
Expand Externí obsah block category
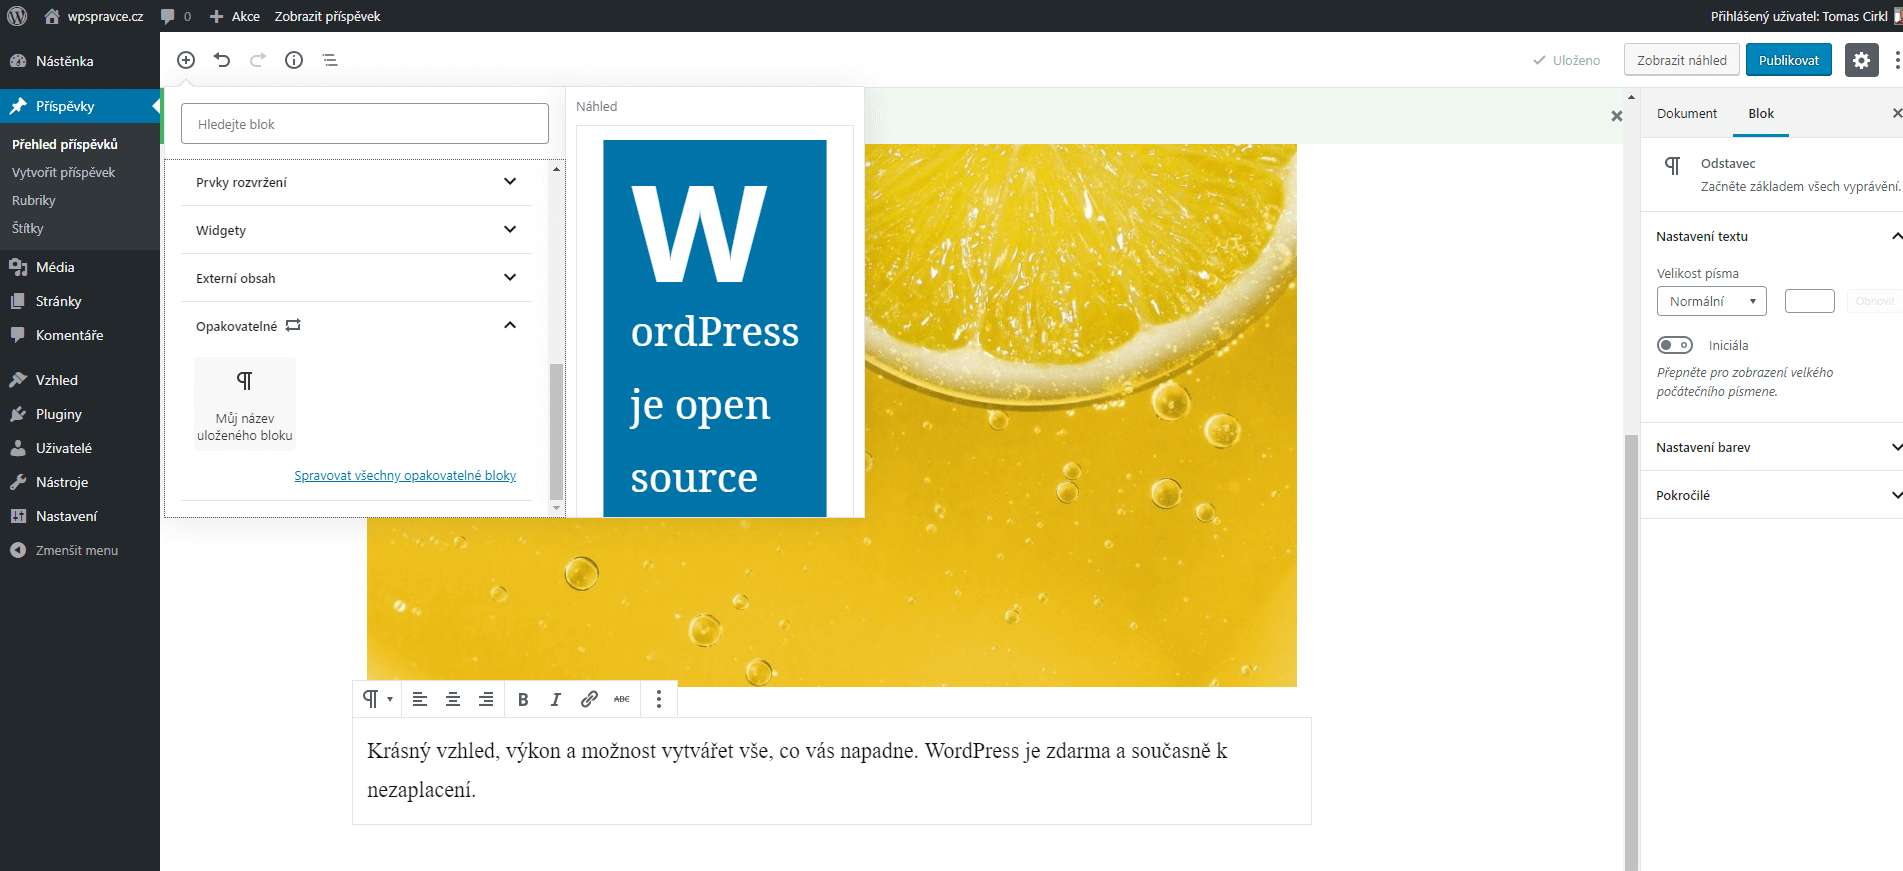click(356, 278)
